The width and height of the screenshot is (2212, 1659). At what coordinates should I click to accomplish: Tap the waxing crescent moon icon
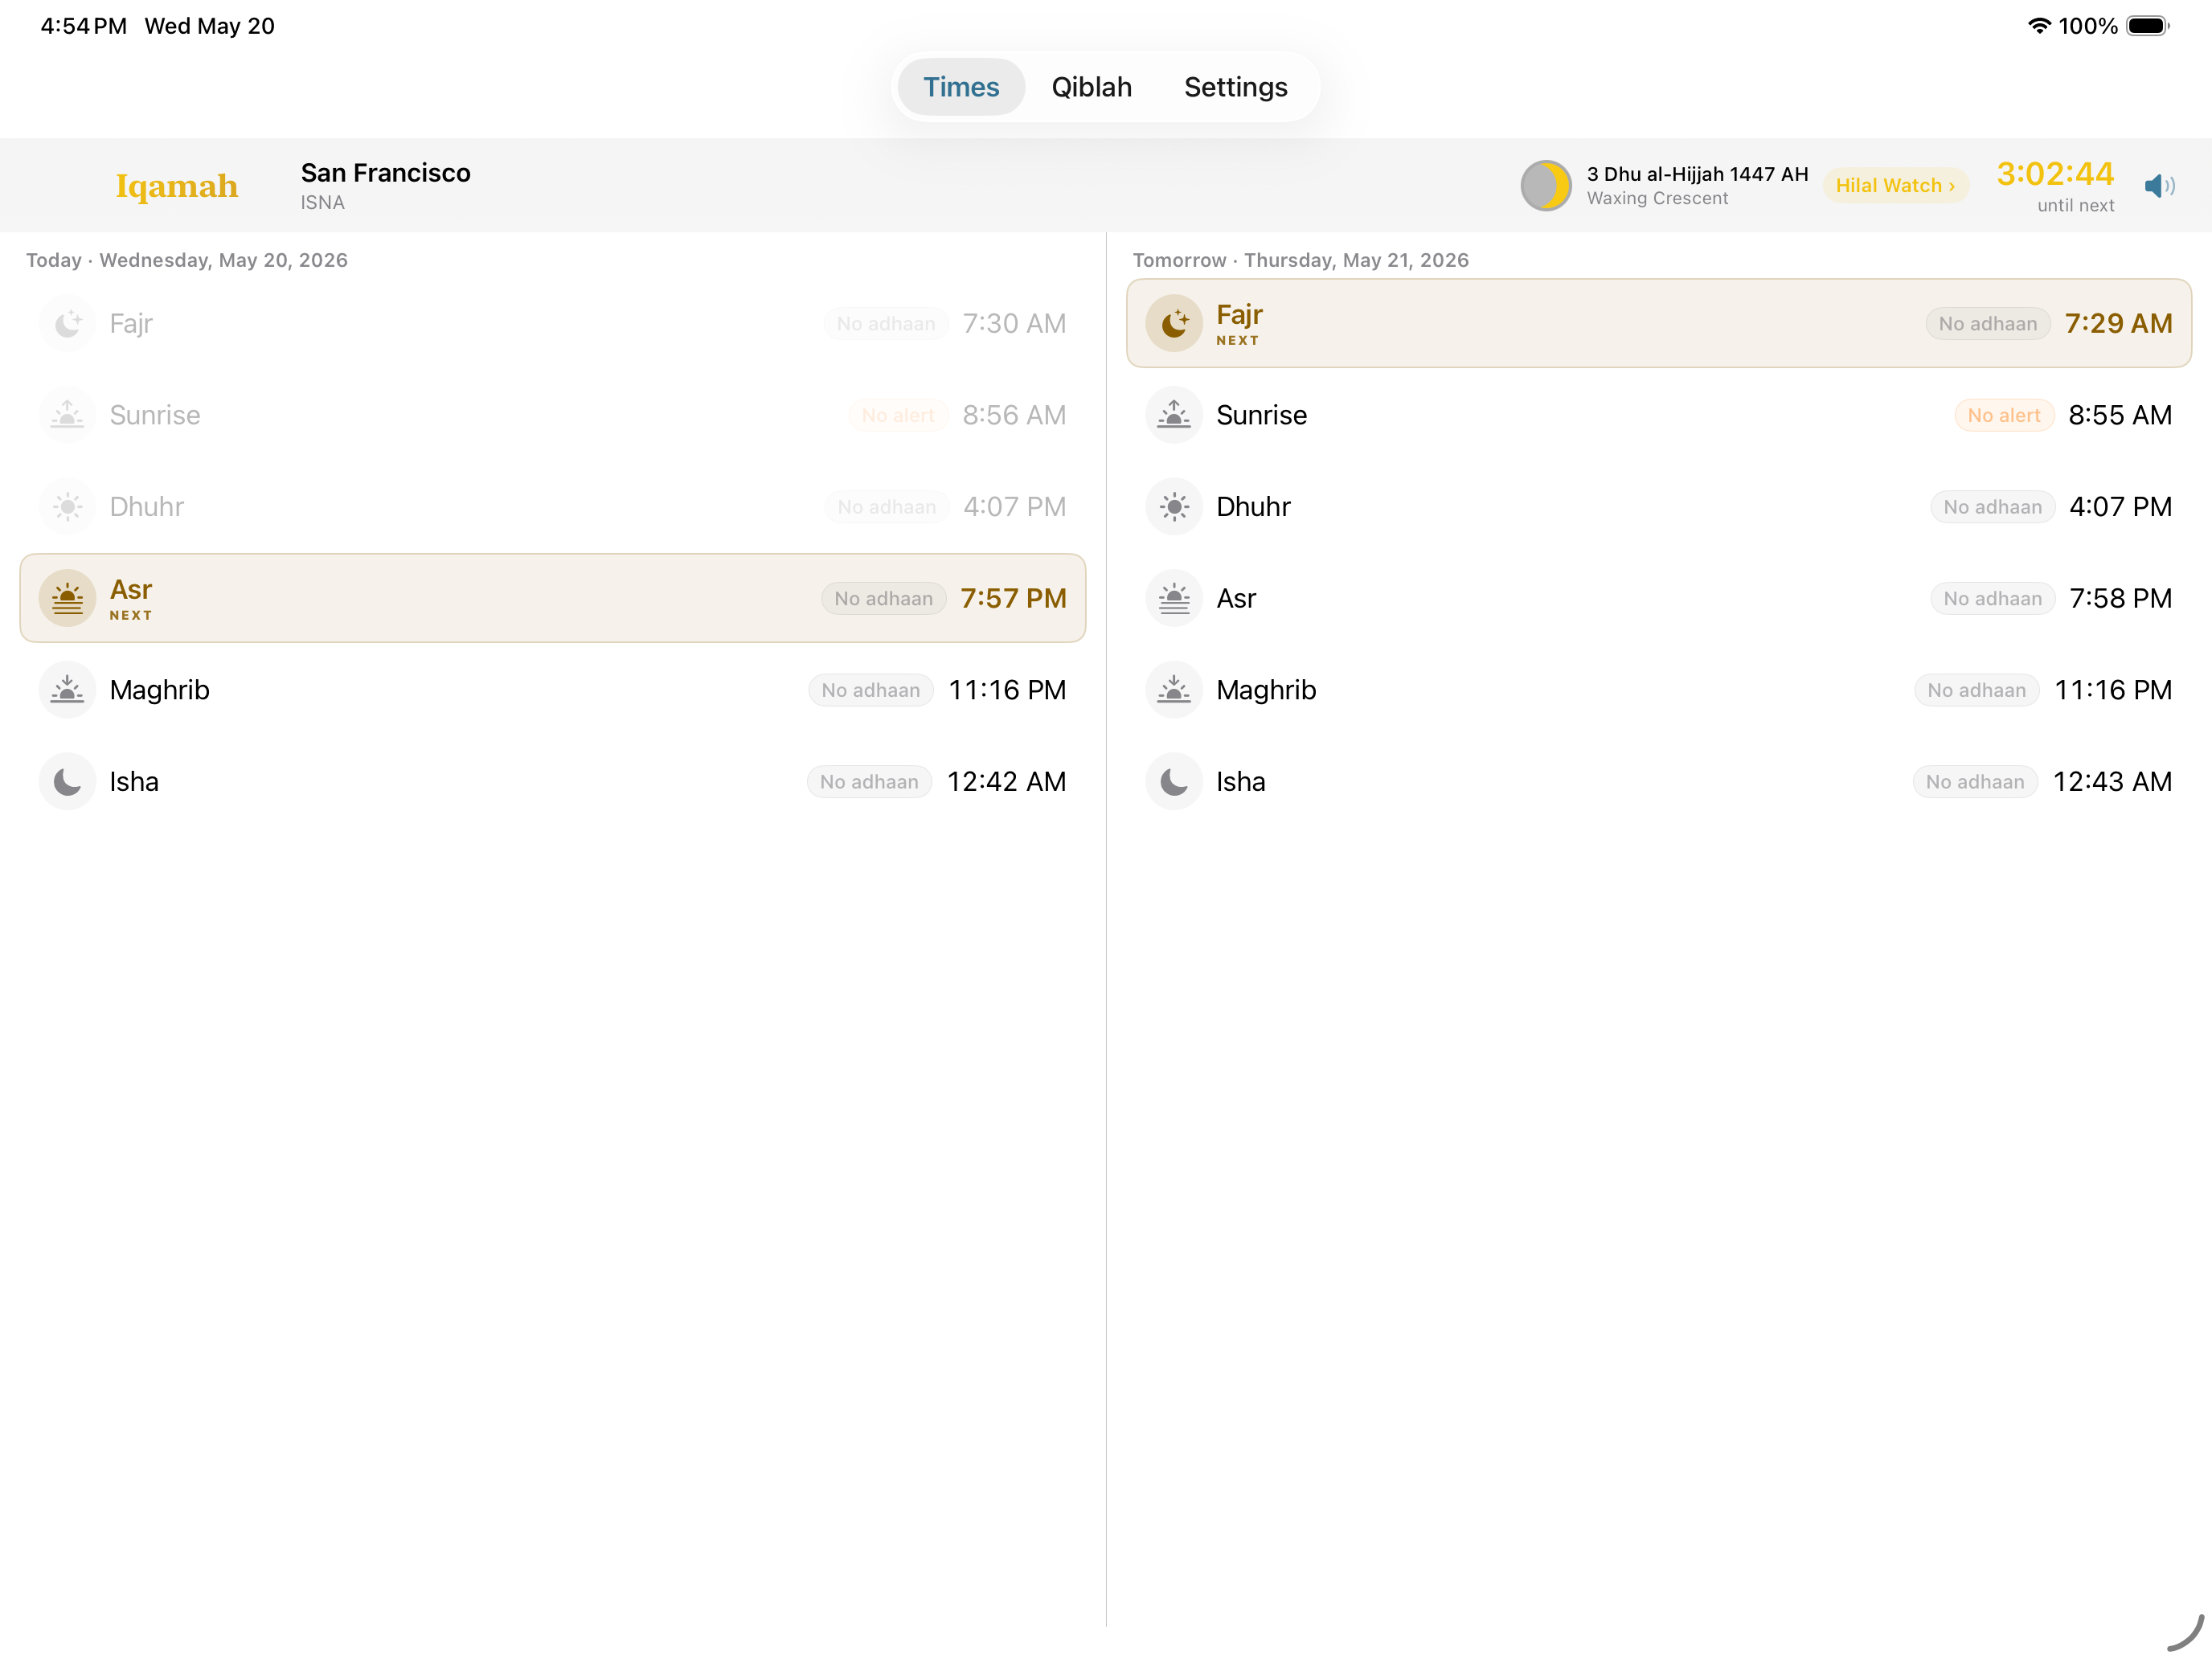click(x=1545, y=186)
